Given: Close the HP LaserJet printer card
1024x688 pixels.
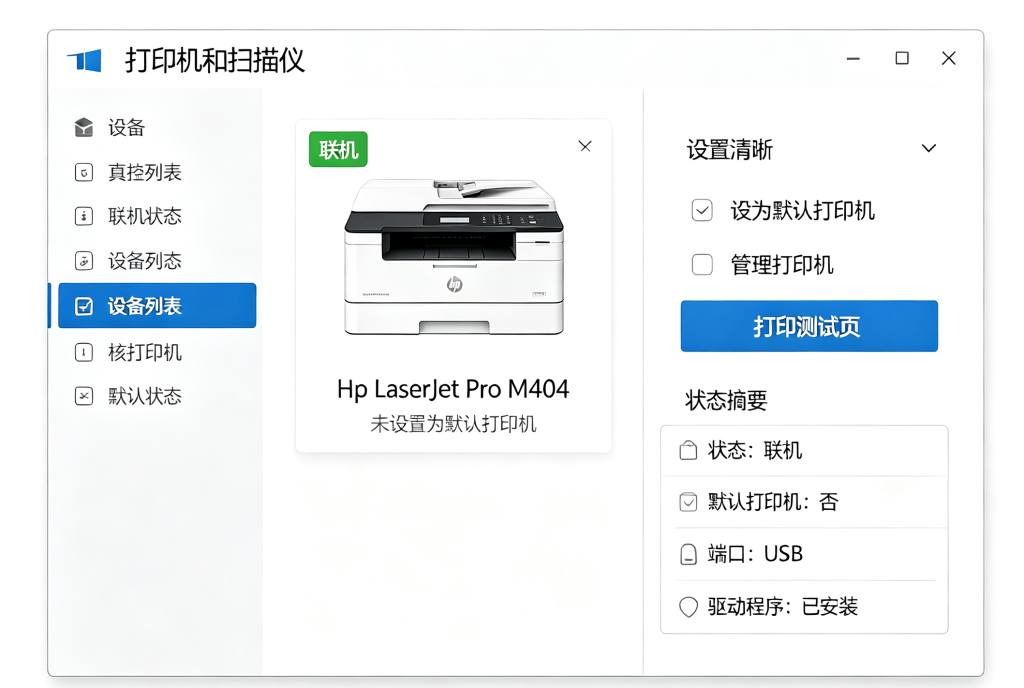Looking at the screenshot, I should pyautogui.click(x=585, y=146).
